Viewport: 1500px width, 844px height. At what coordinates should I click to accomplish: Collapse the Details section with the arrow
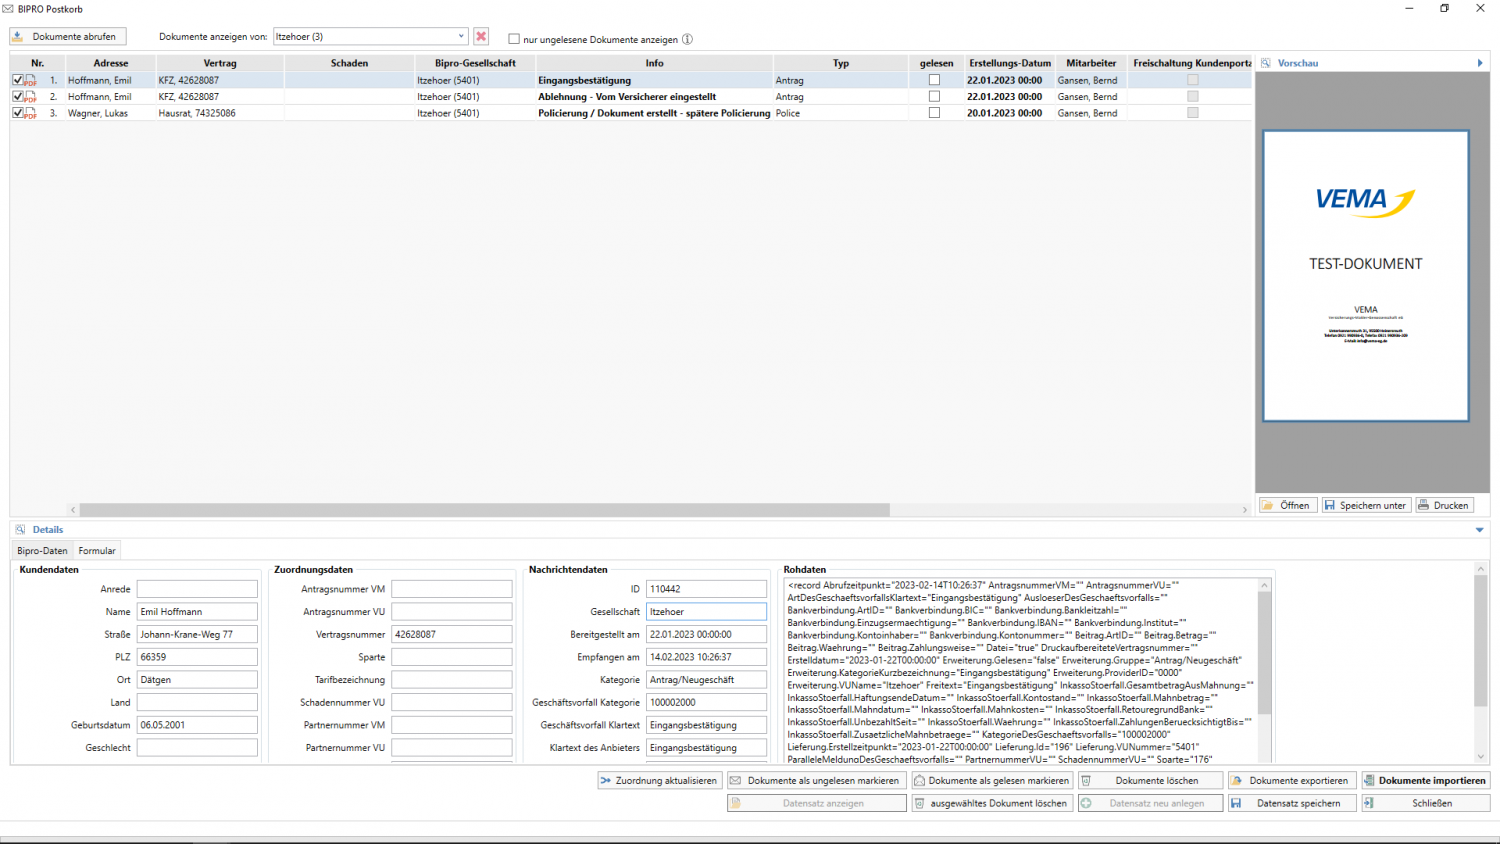(x=1480, y=530)
